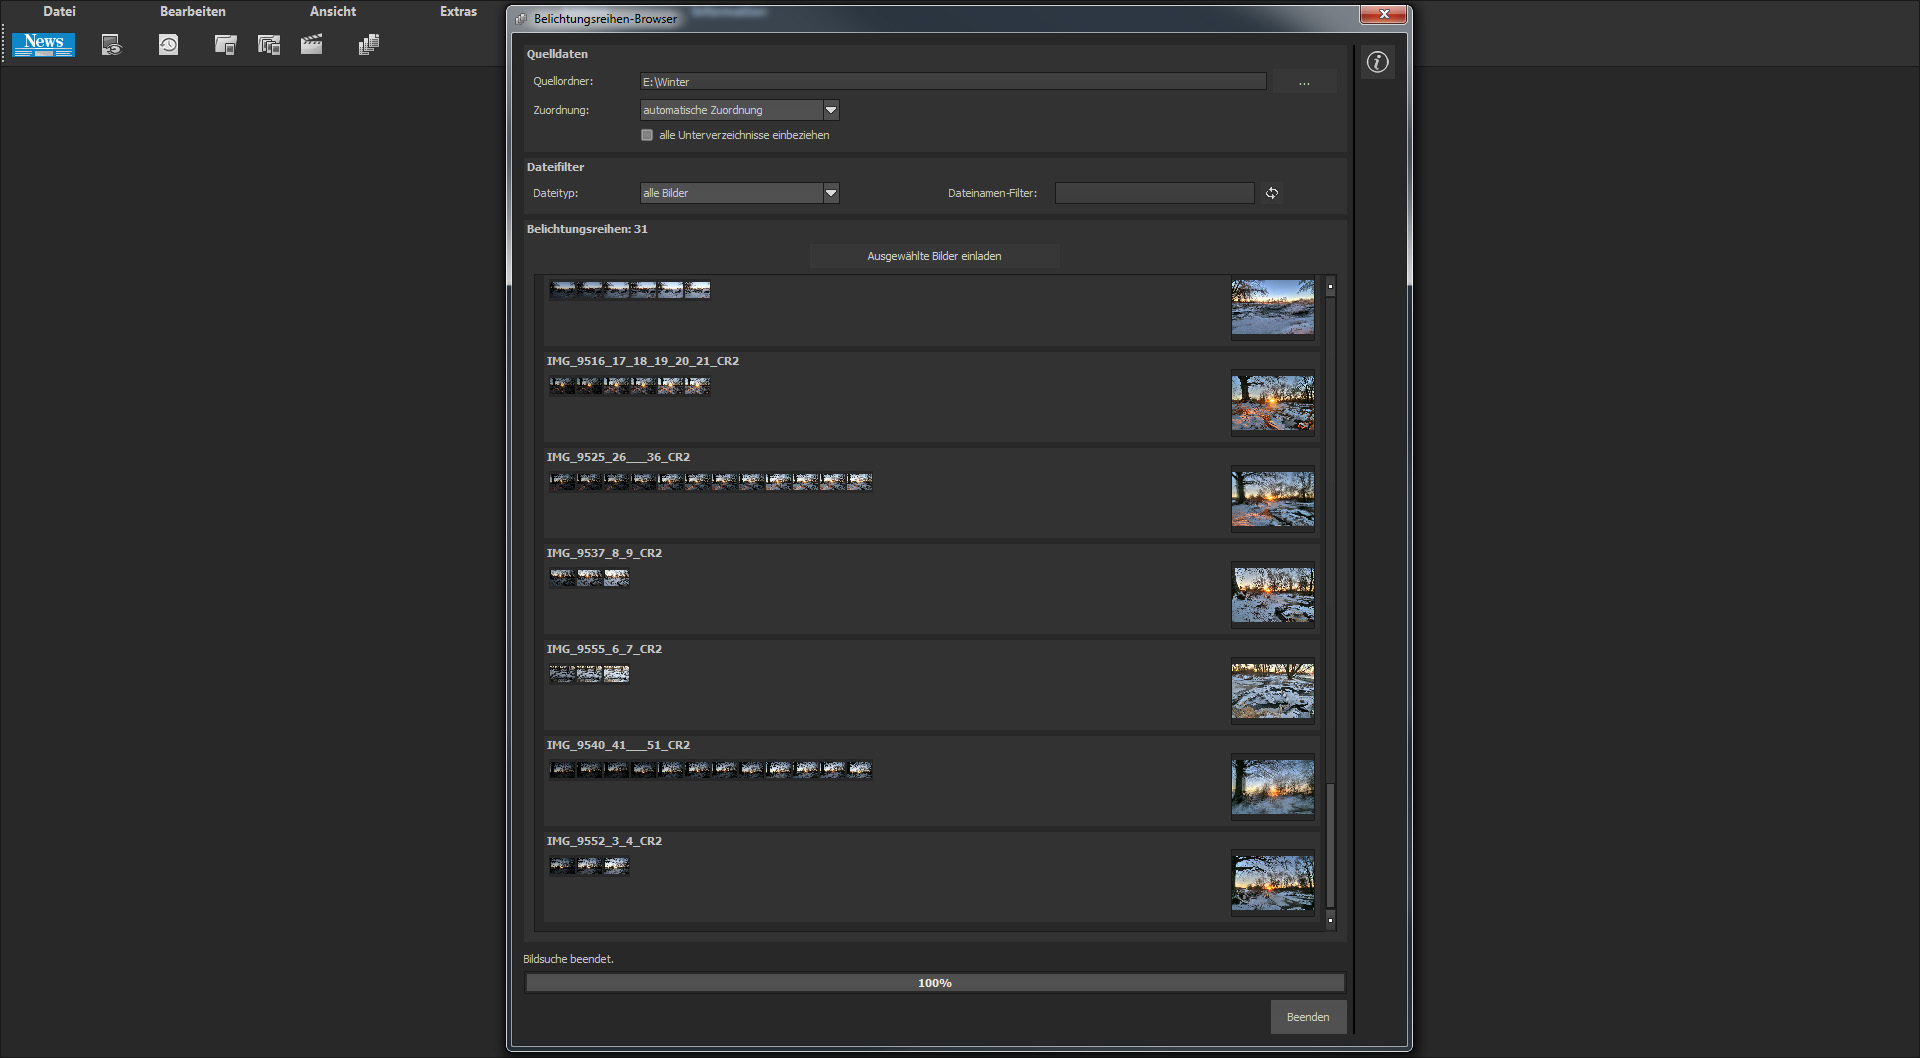Enable 'alle Unterverzeichnisse einbeziehen' checkbox

point(647,135)
